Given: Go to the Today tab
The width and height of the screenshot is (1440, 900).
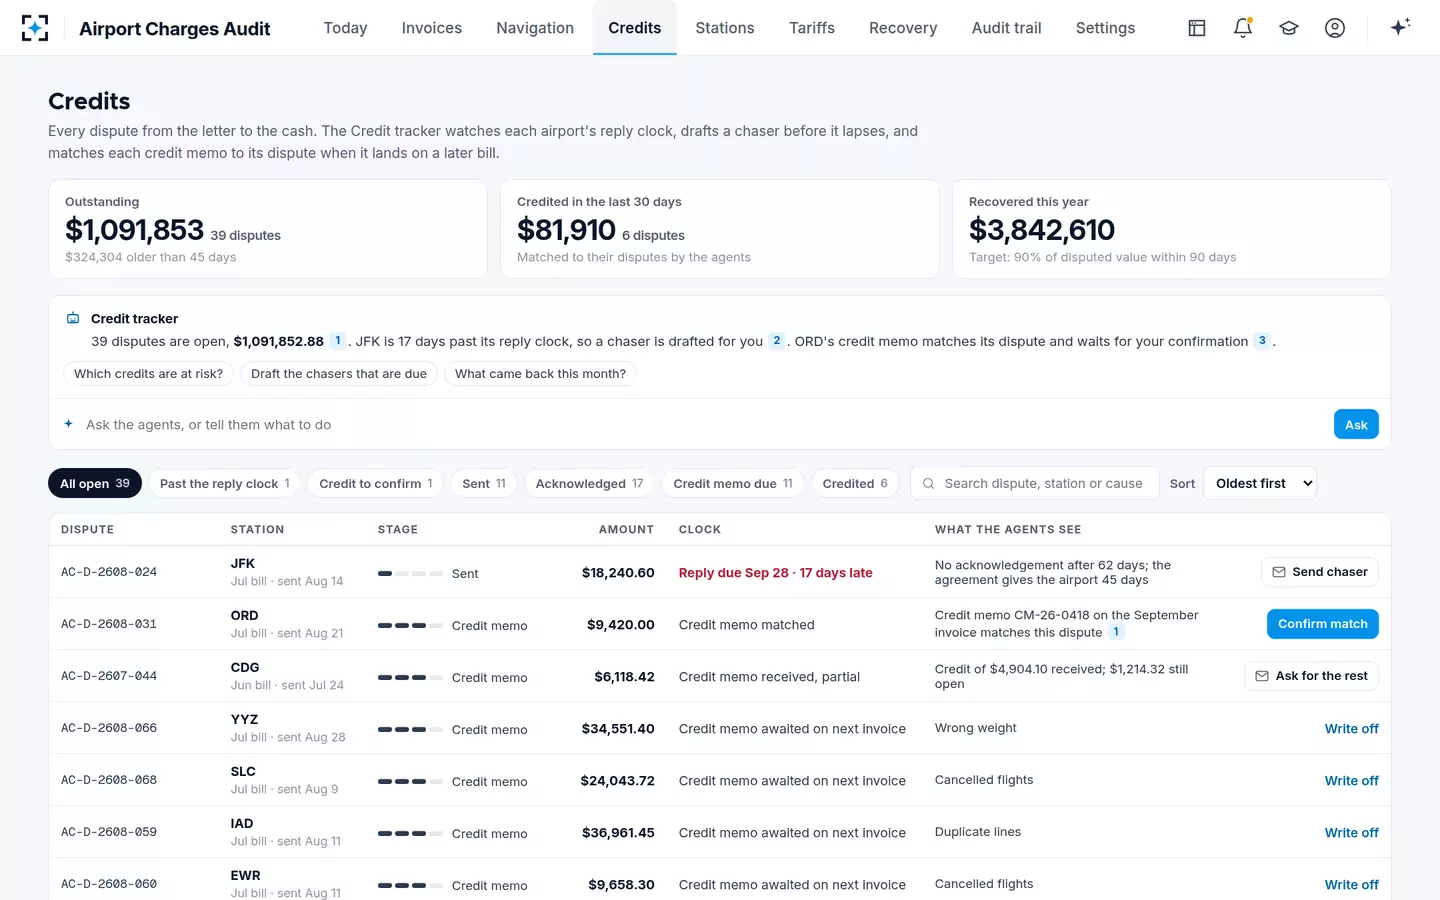Looking at the screenshot, I should (345, 28).
